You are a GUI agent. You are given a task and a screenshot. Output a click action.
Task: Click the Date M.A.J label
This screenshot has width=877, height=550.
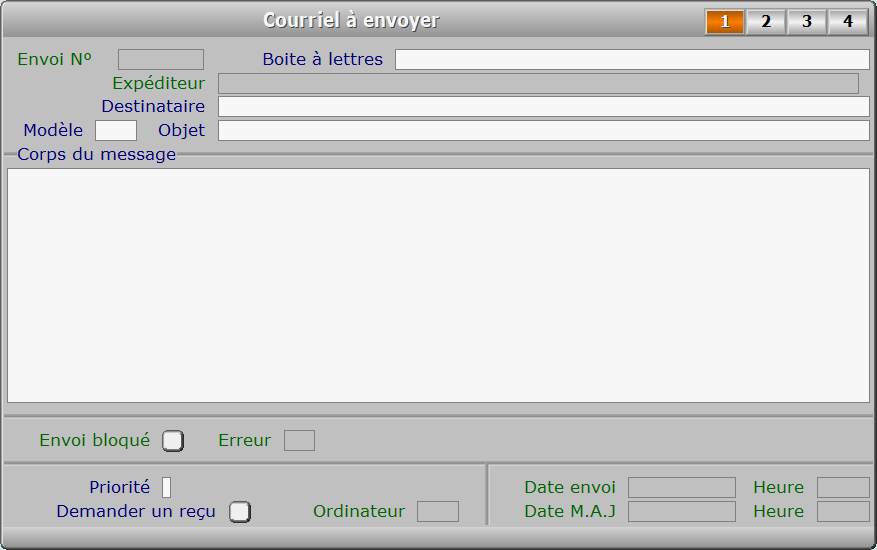(x=570, y=511)
